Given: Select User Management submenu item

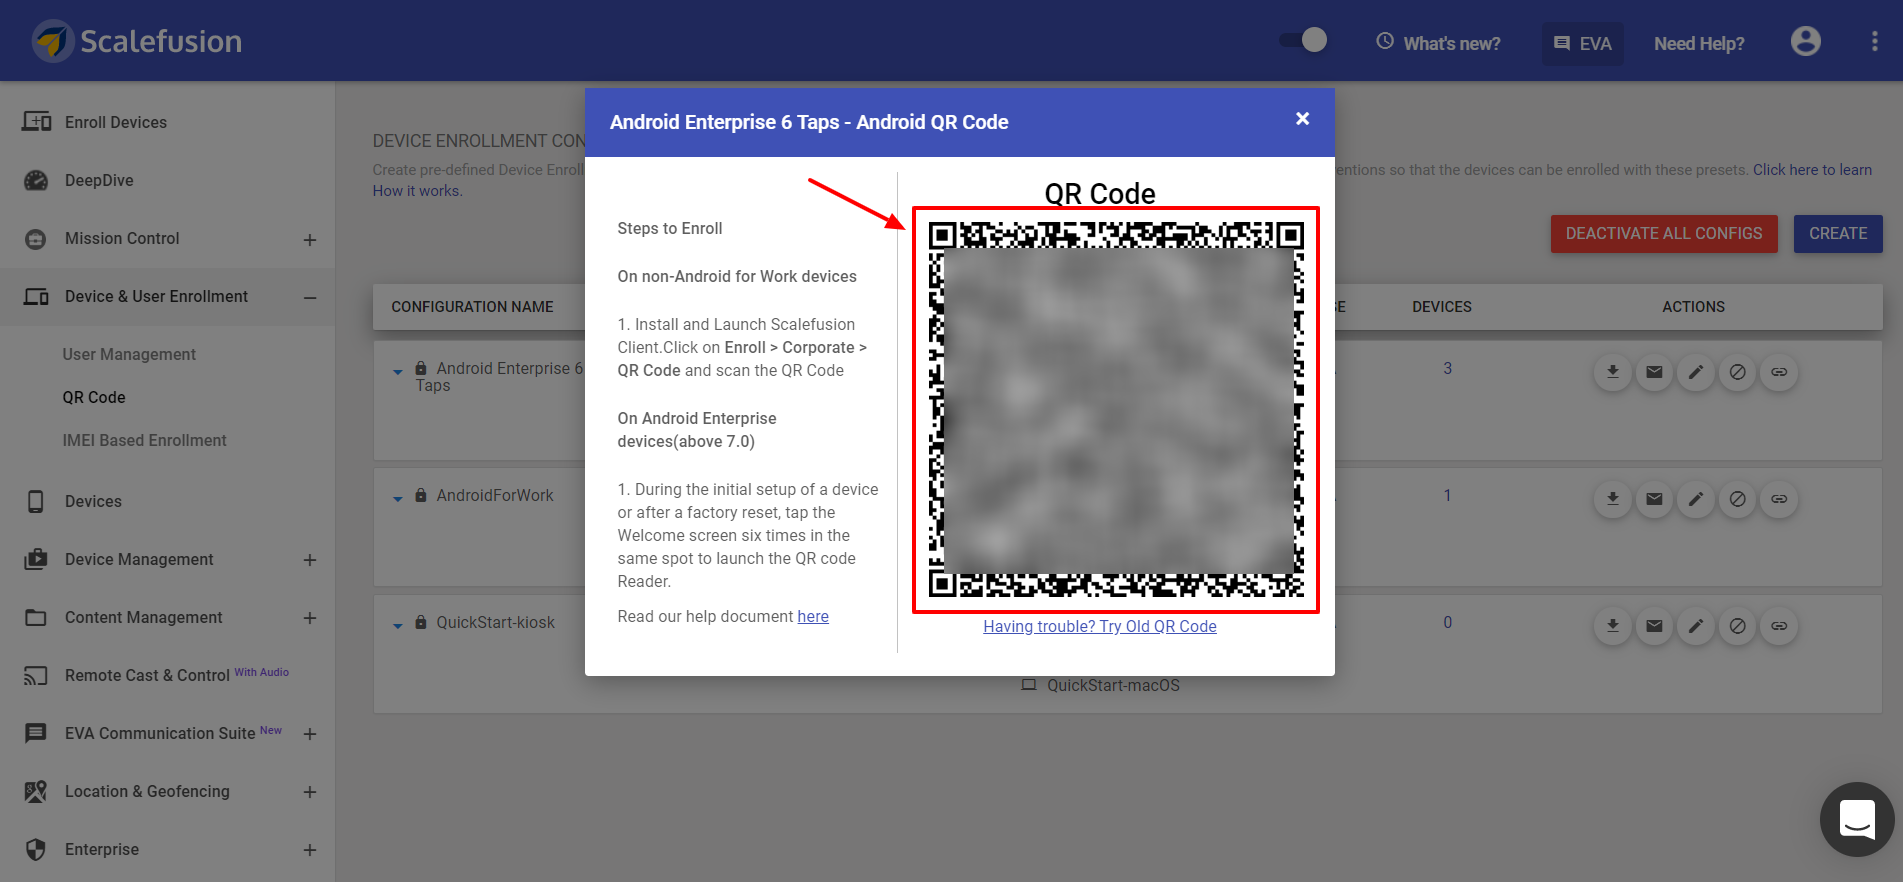Looking at the screenshot, I should tap(129, 354).
